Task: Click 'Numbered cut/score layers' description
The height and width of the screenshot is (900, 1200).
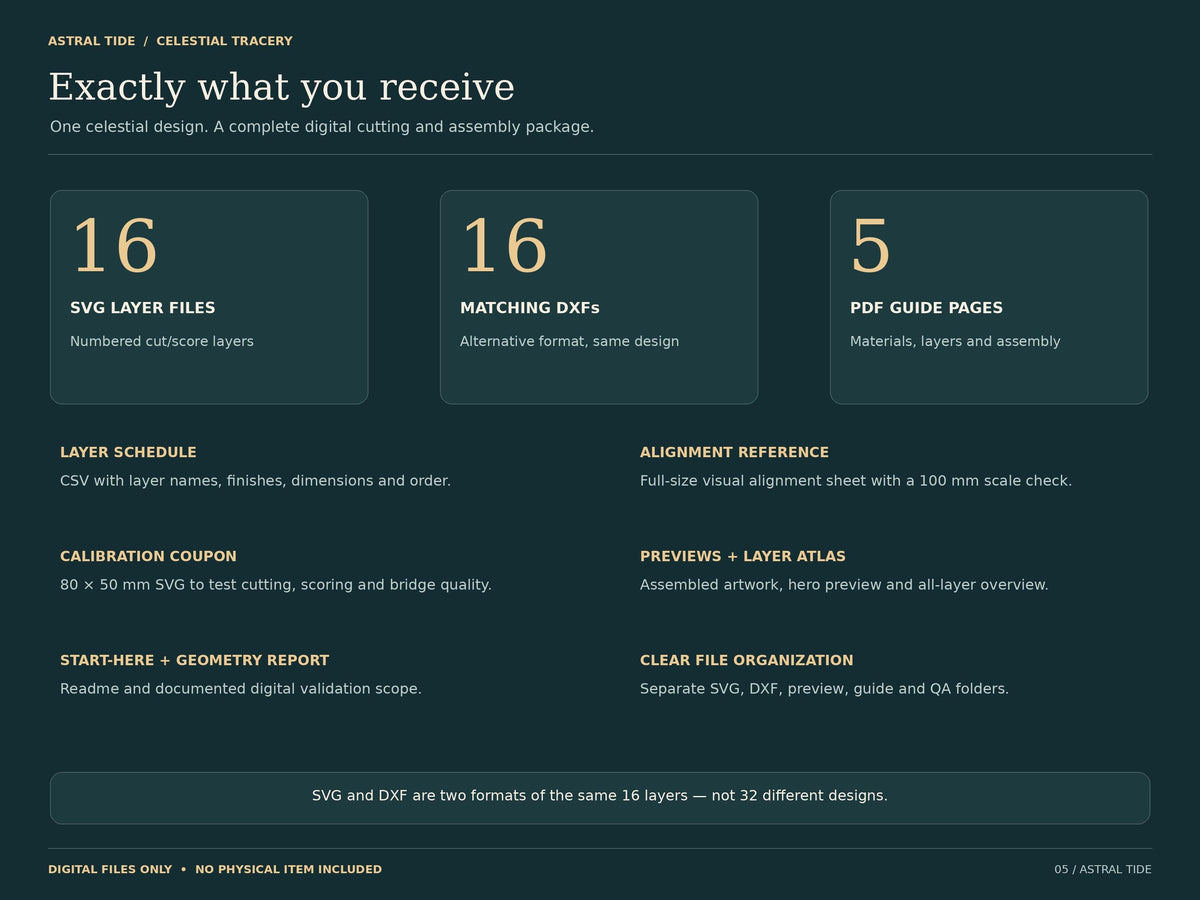Action: coord(162,341)
